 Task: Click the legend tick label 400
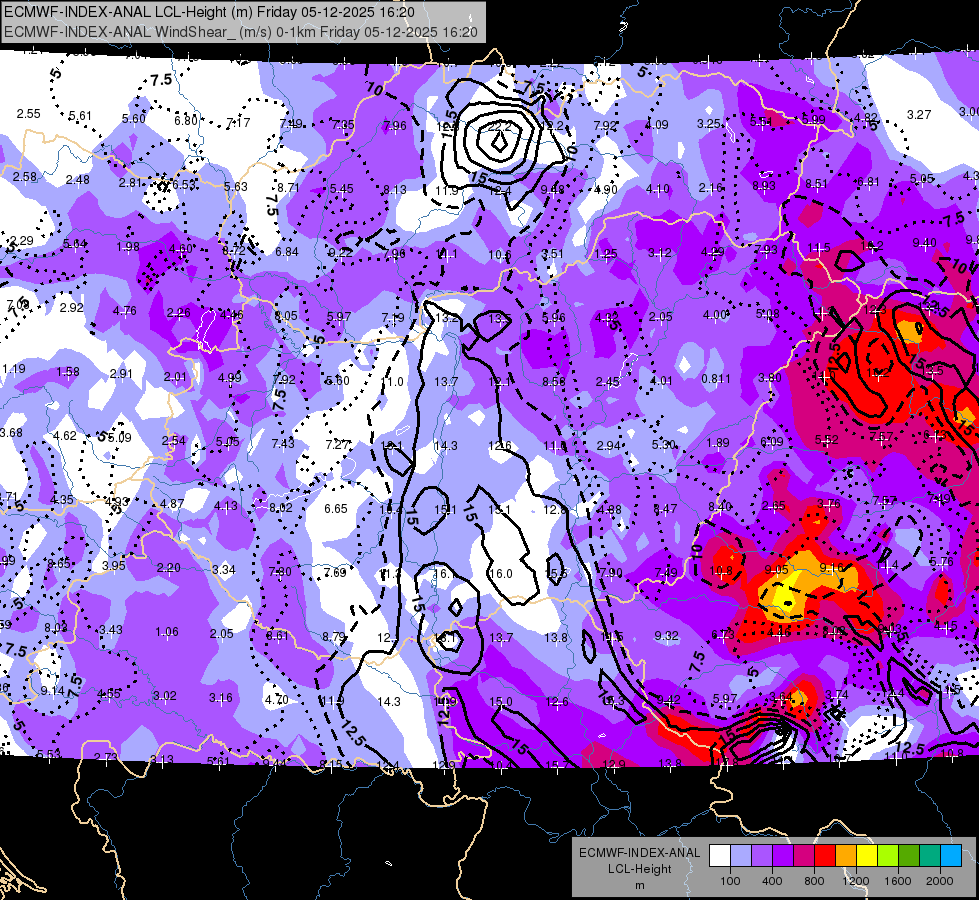(x=772, y=881)
